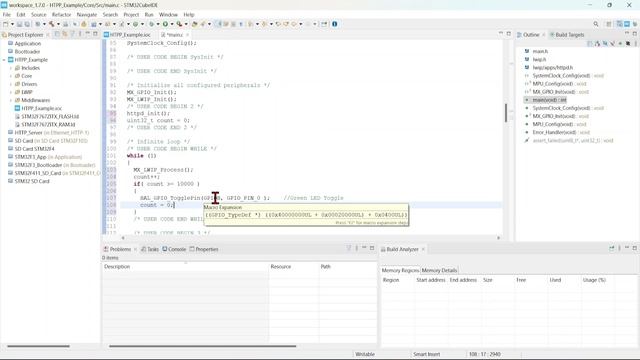
Task: Switch to HTTP_Example.ioc editor tab
Action: pyautogui.click(x=127, y=35)
